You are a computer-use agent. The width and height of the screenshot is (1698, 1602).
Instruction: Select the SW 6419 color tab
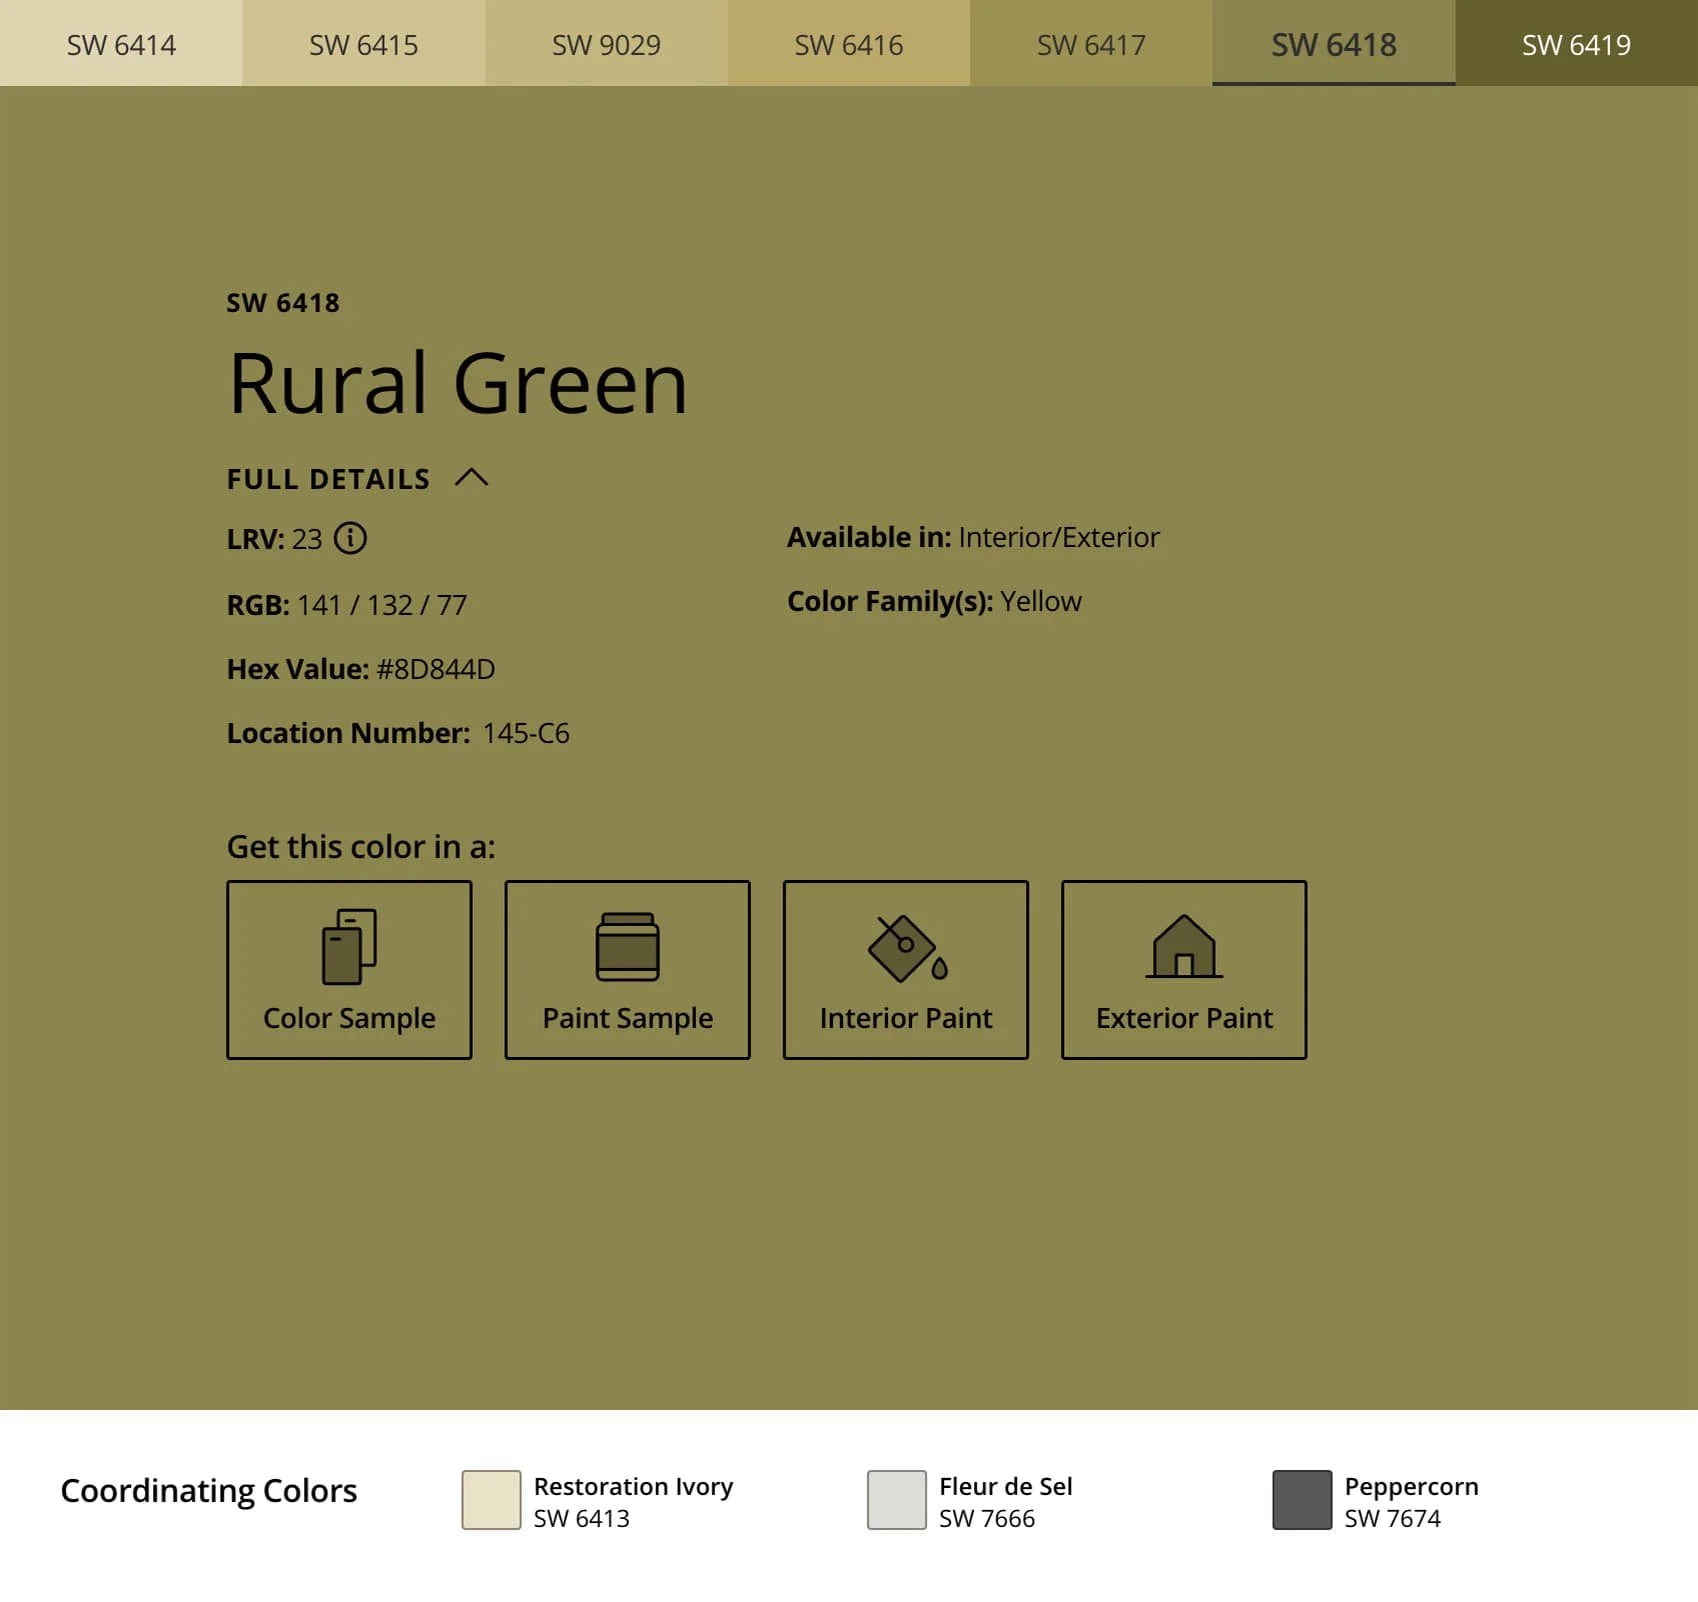click(x=1577, y=43)
